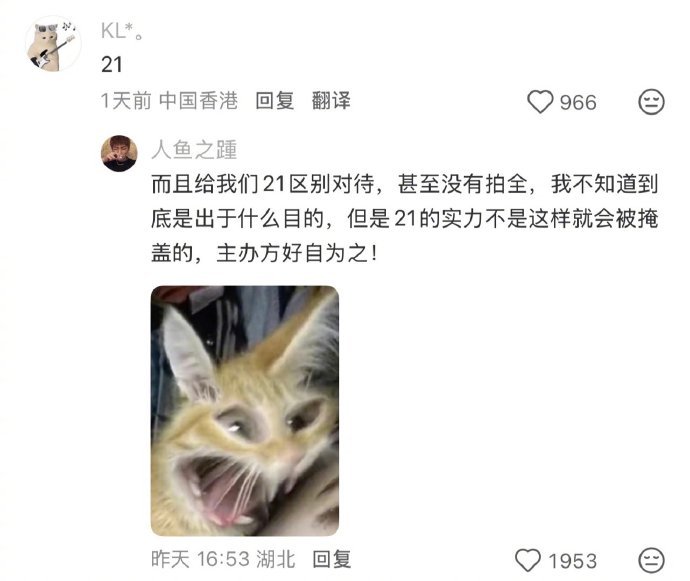Viewport: 690px width, 581px height.
Task: Like KL*'s comment with the heart icon
Action: [x=540, y=102]
